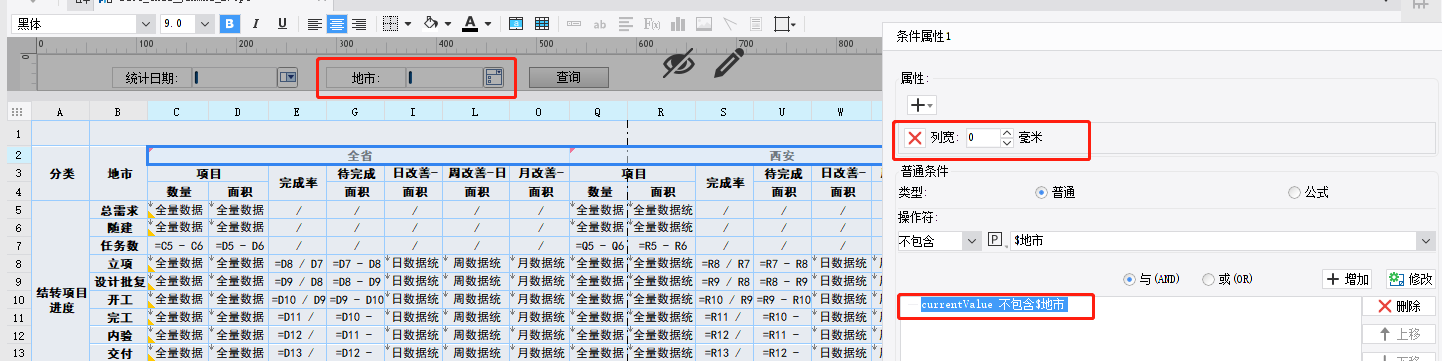This screenshot has width=1442, height=361.
Task: Click the merge cells icon
Action: click(516, 23)
